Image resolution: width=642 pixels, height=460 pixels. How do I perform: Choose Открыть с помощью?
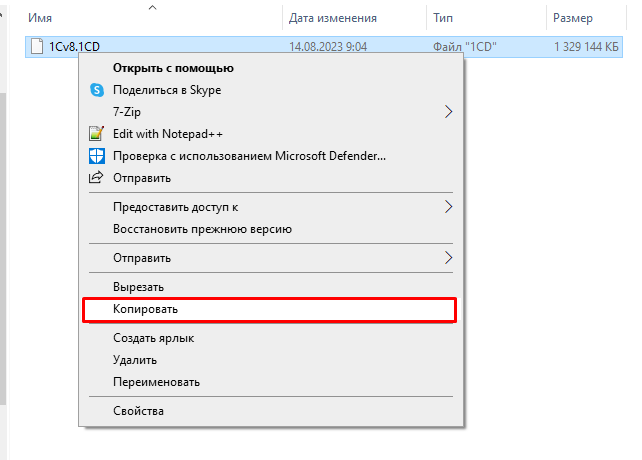coord(173,68)
